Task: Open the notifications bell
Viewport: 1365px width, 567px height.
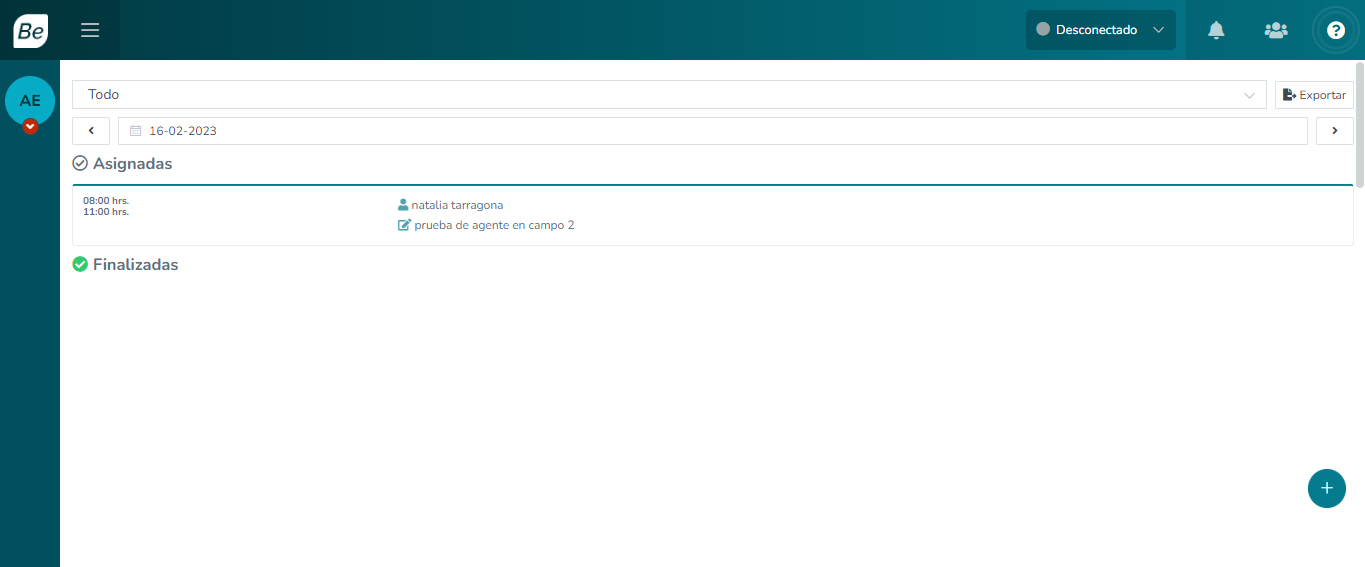Action: [1216, 30]
